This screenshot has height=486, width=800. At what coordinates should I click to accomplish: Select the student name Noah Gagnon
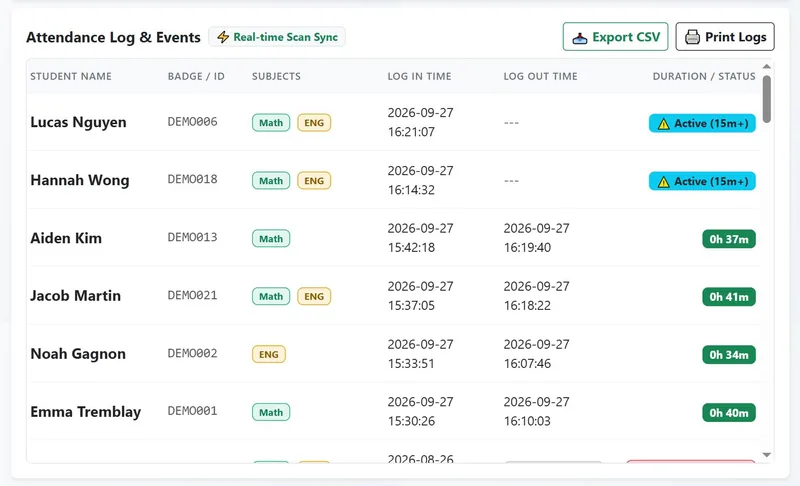(x=78, y=354)
